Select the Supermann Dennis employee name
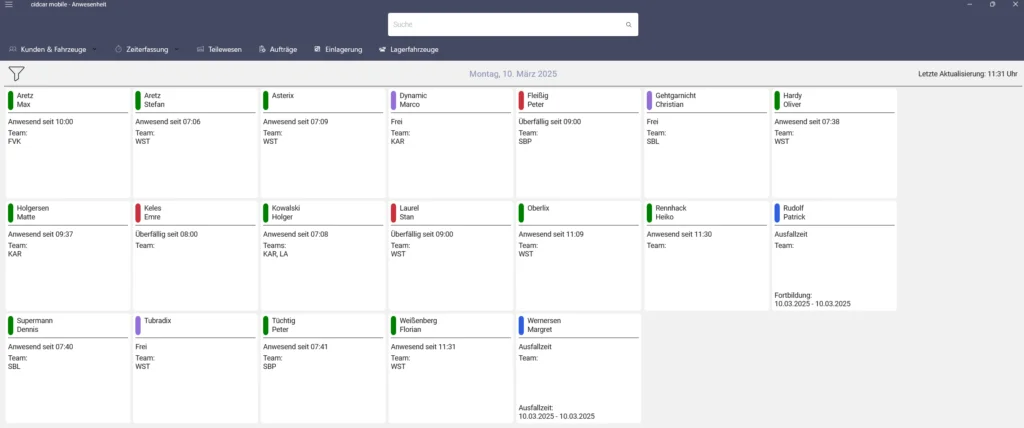The height and width of the screenshot is (428, 1024). click(x=35, y=325)
